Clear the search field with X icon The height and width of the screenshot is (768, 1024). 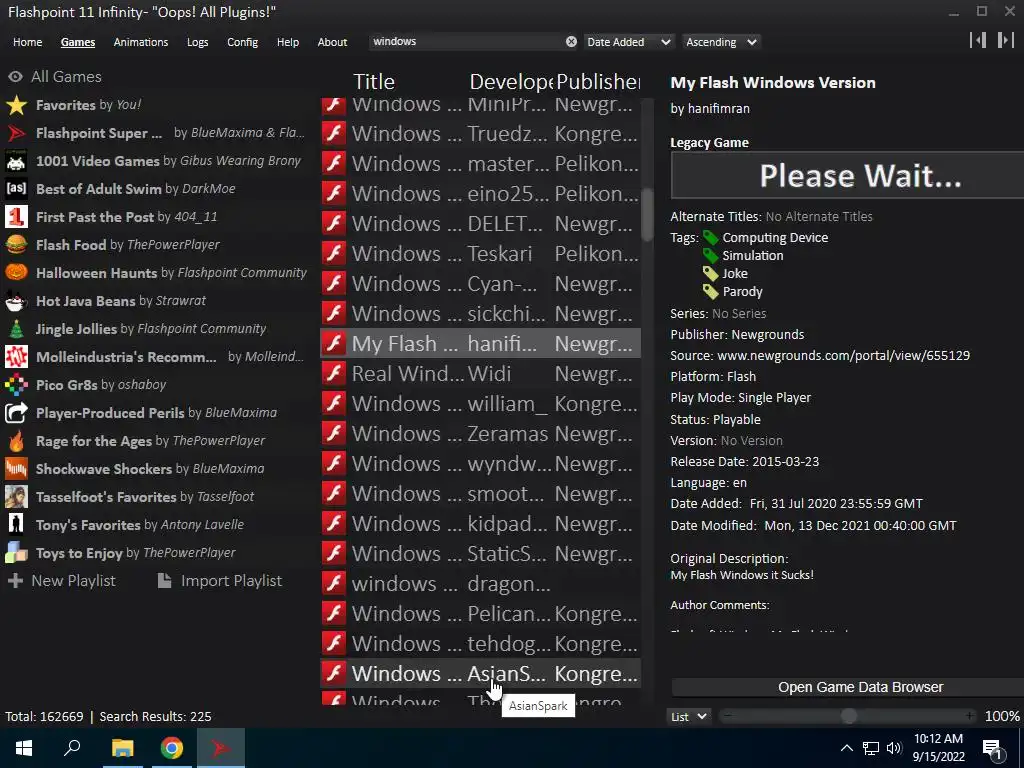[571, 42]
